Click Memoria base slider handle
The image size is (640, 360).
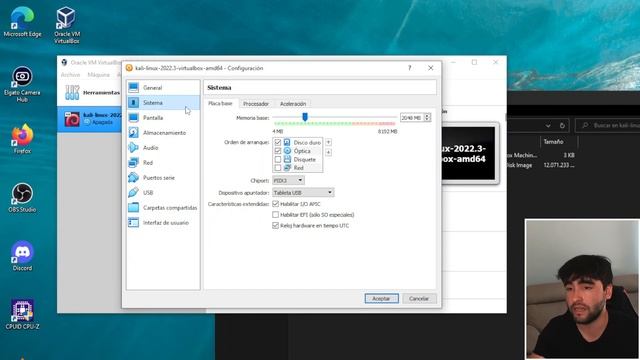tap(305, 117)
